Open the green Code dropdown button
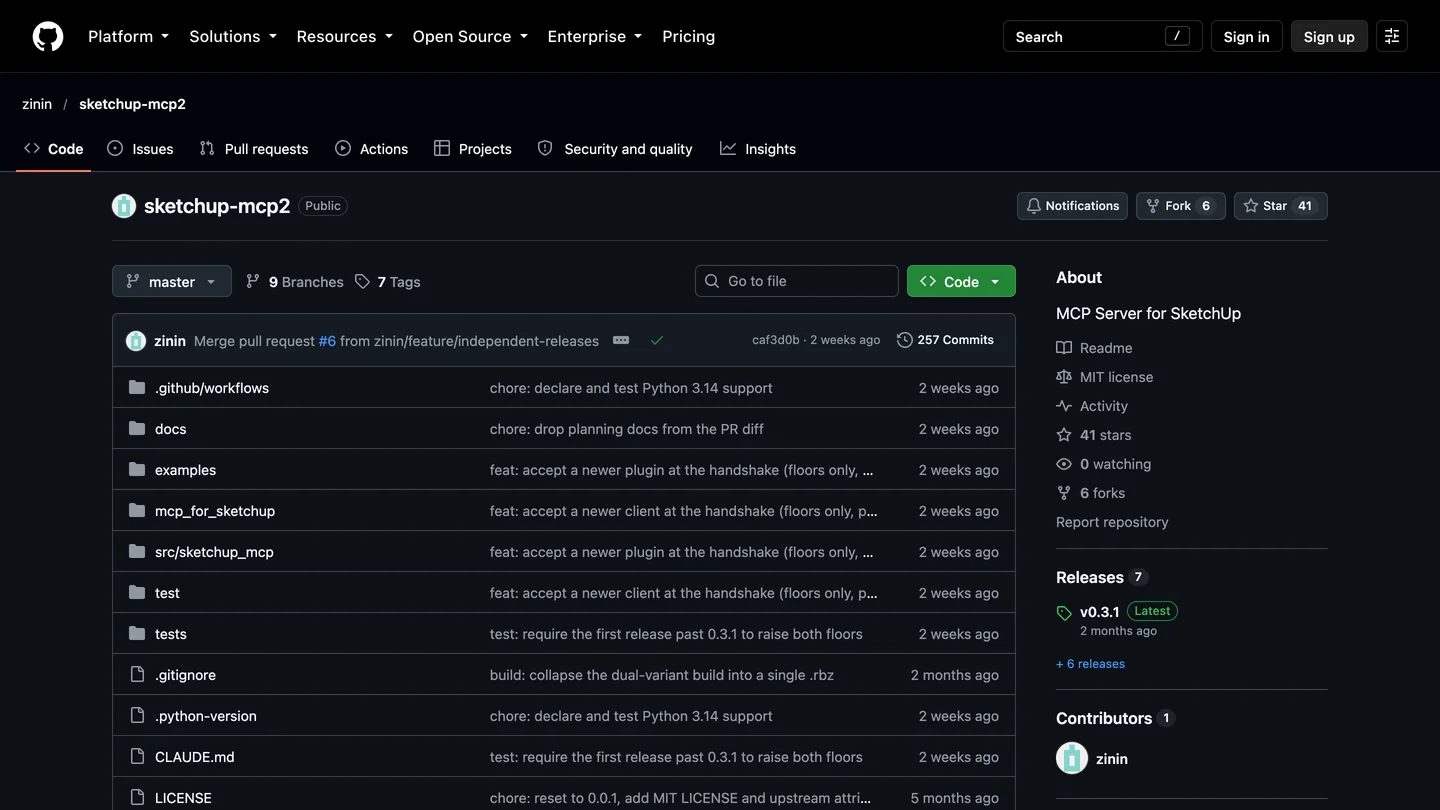This screenshot has height=810, width=1440. tap(961, 282)
